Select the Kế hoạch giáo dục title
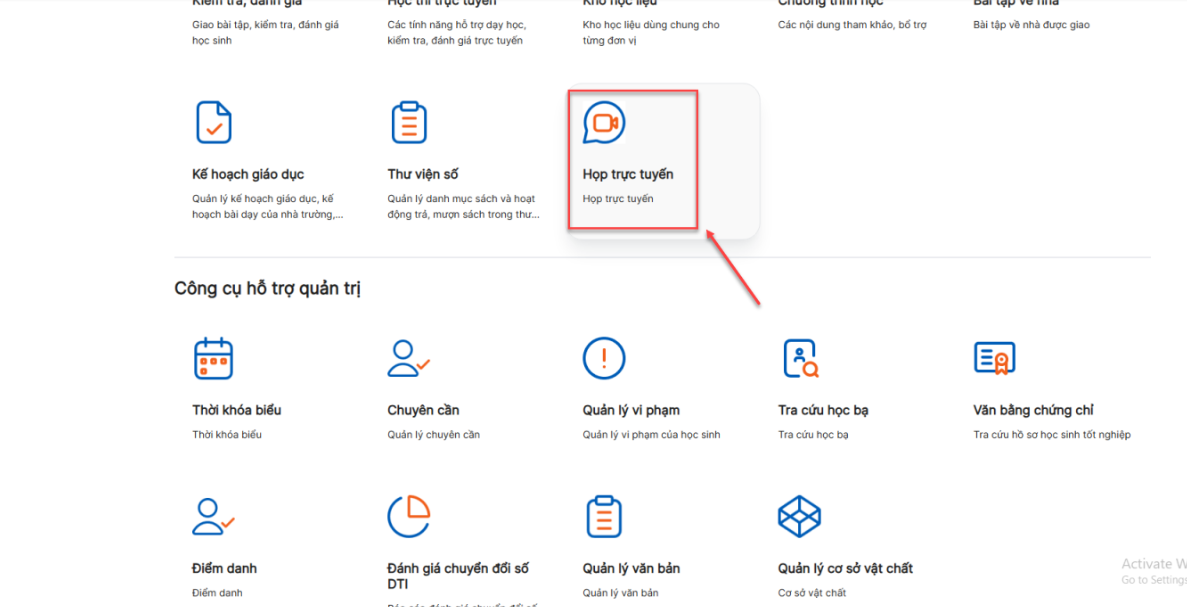The height and width of the screenshot is (607, 1187). (248, 174)
